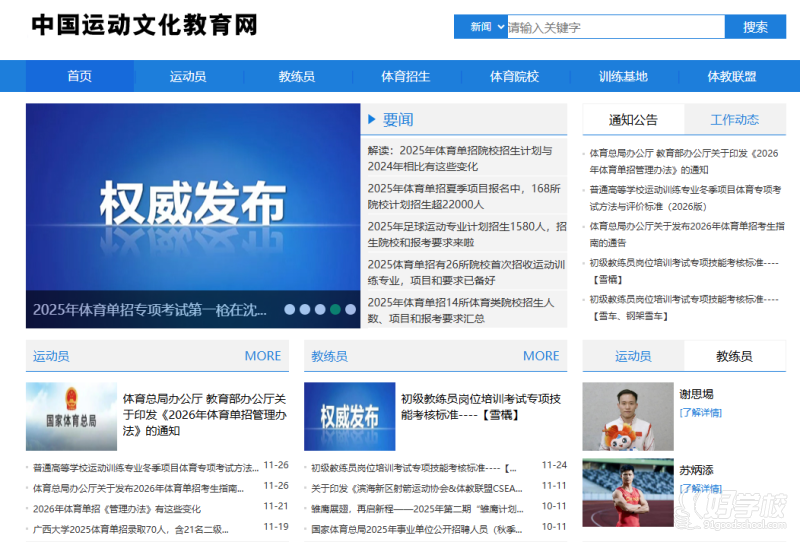Screen dimensions: 800x542
Task: Click the 中国运动文化教育网 site logo
Action: 145,26
